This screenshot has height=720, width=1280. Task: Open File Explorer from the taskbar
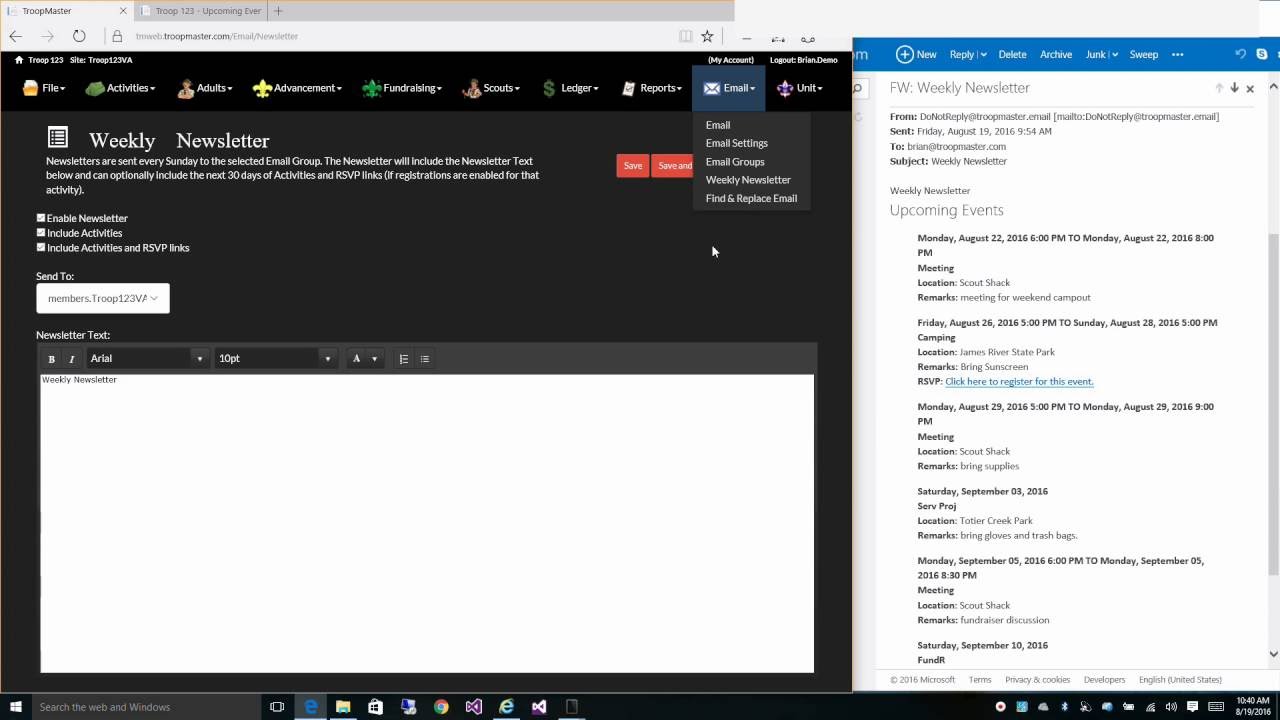point(343,707)
